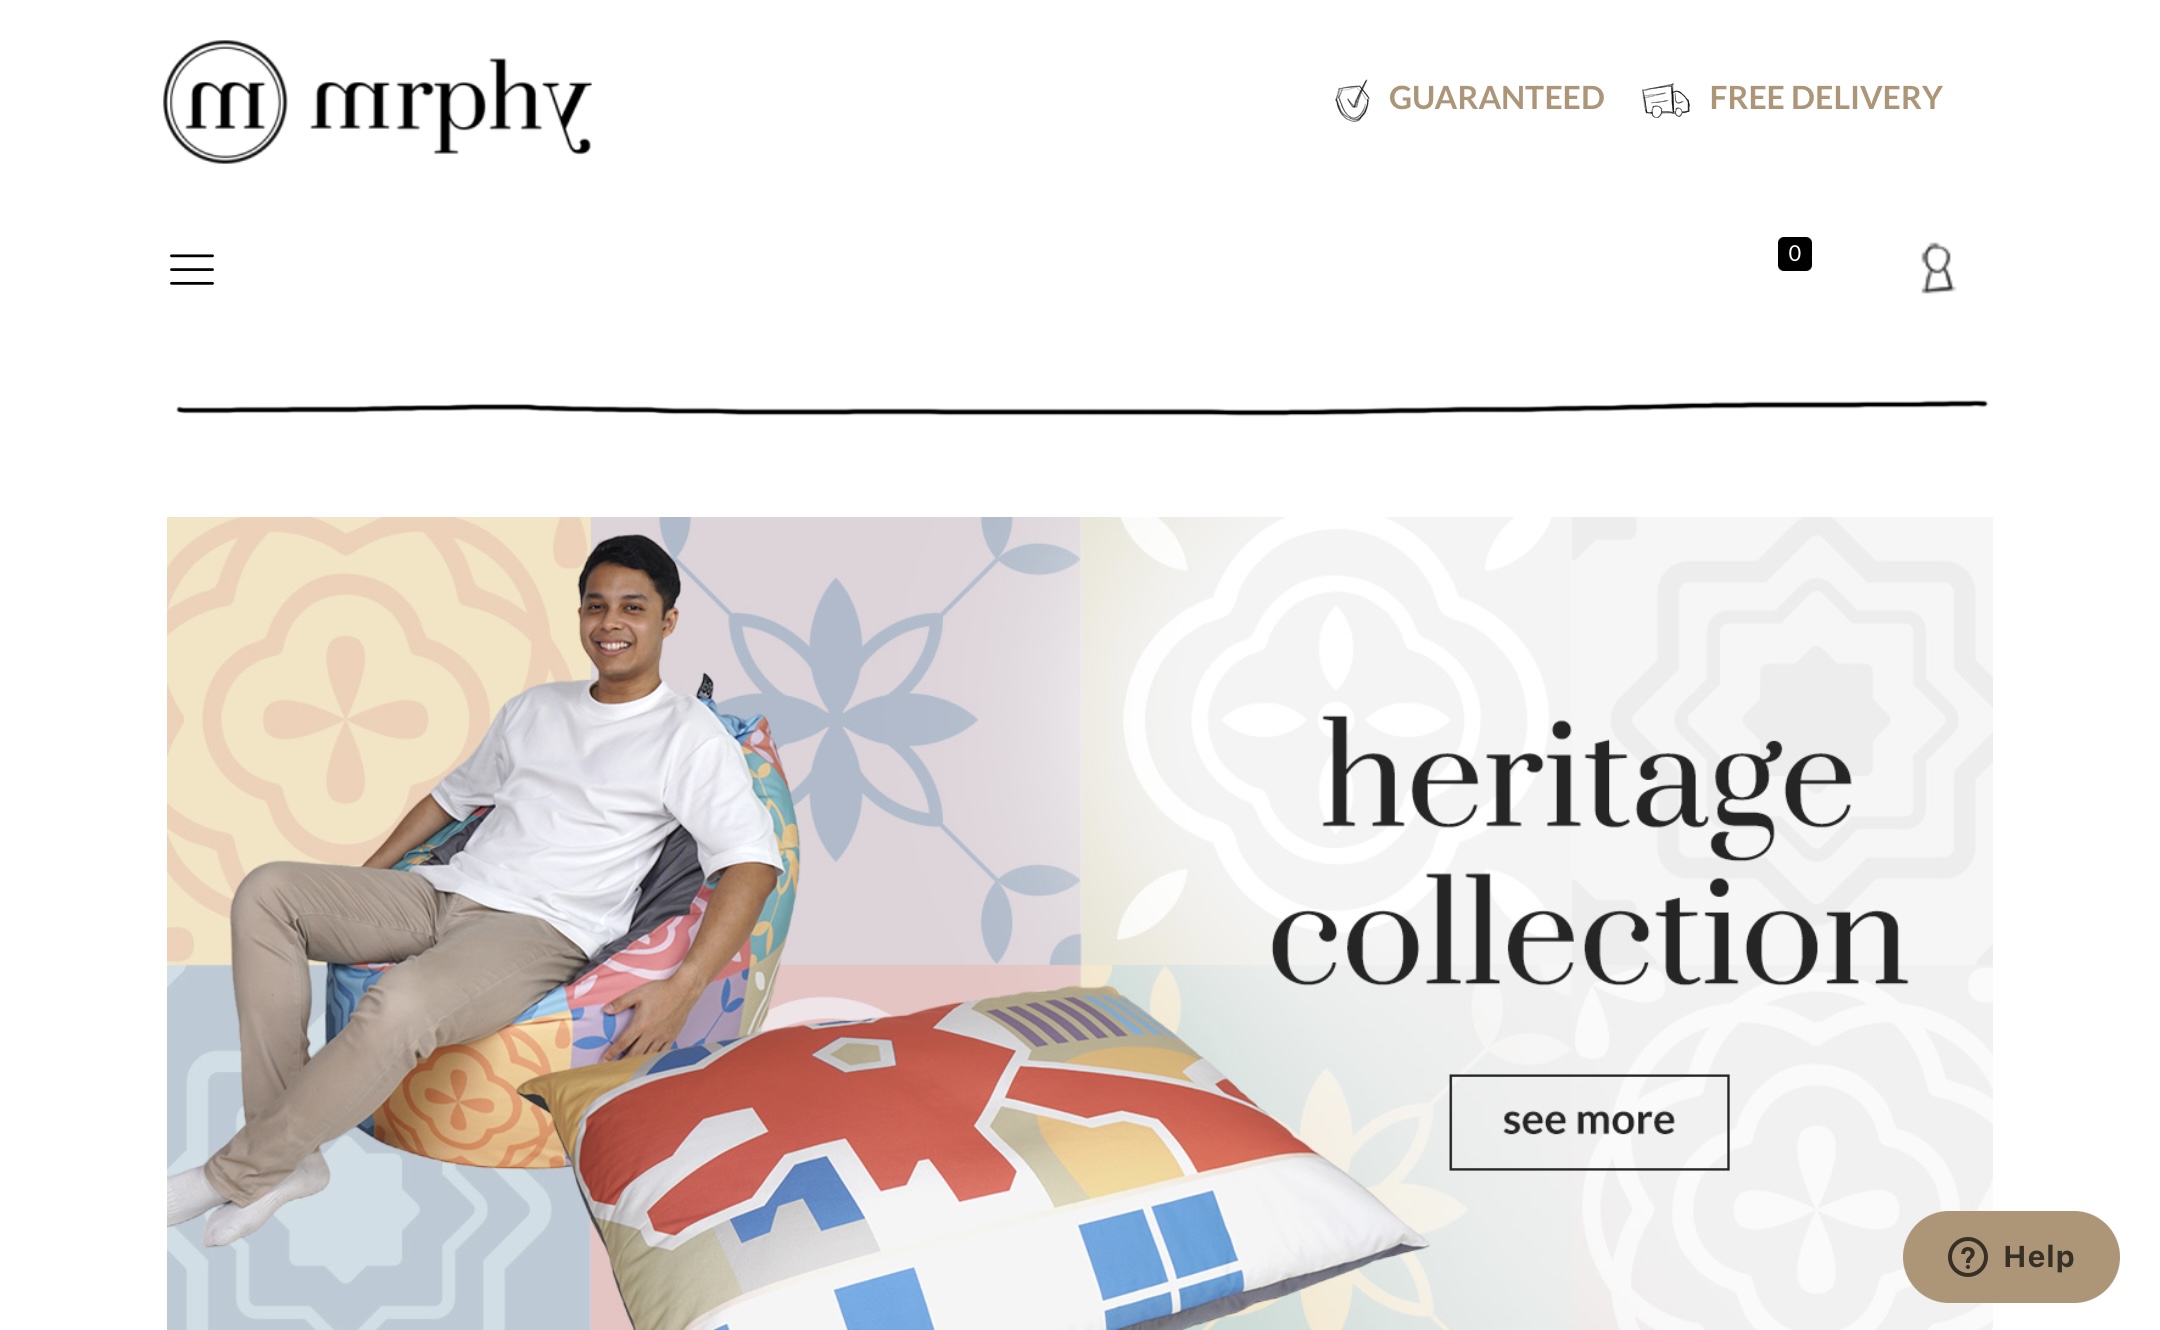
Task: Click the circular mrphy logo emblem
Action: [x=225, y=102]
